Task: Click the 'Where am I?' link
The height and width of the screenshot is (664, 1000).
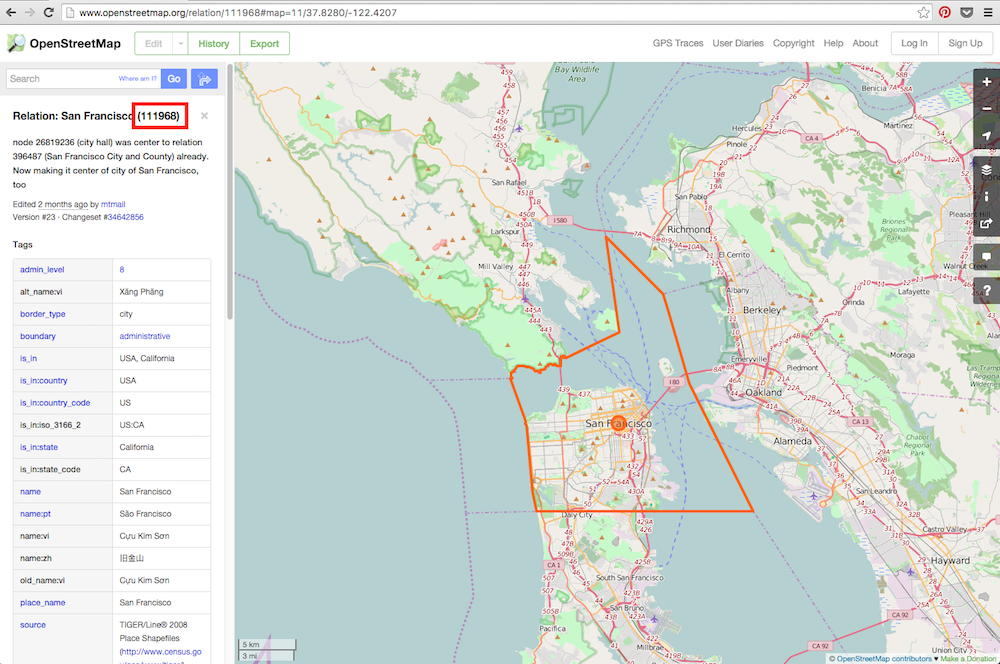Action: tap(137, 78)
